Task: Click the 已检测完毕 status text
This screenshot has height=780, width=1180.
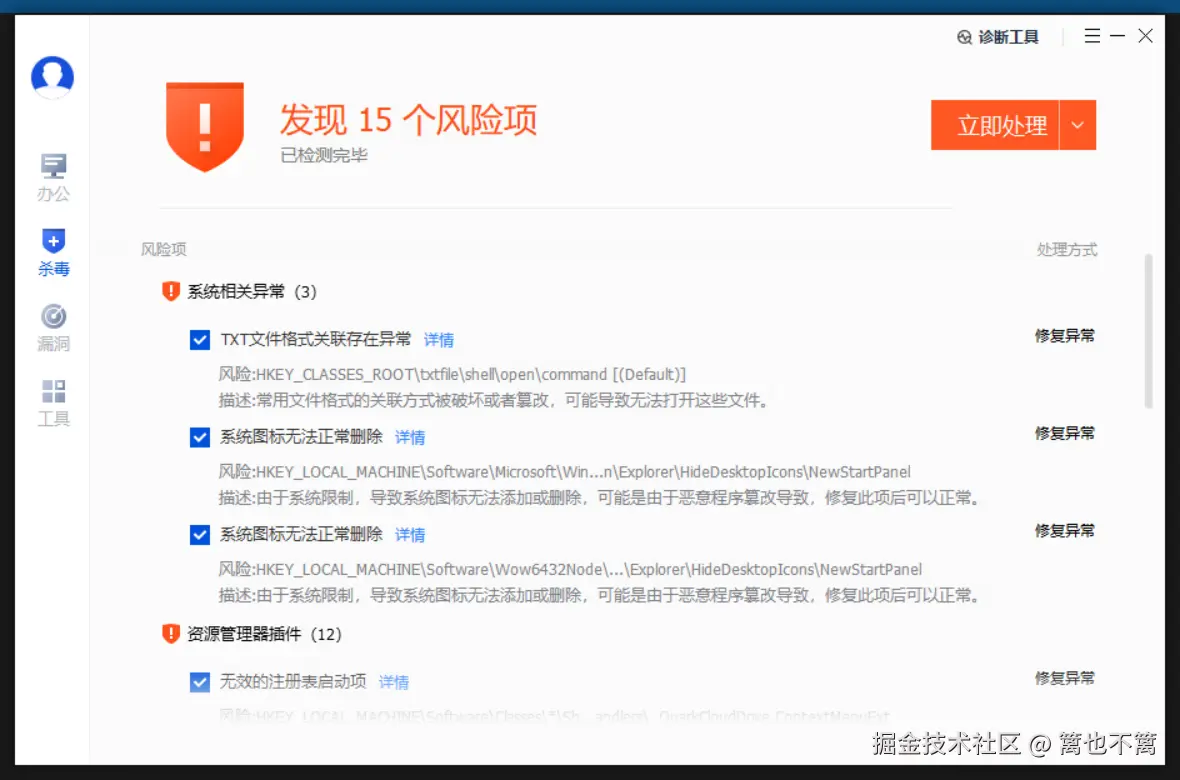Action: [324, 156]
